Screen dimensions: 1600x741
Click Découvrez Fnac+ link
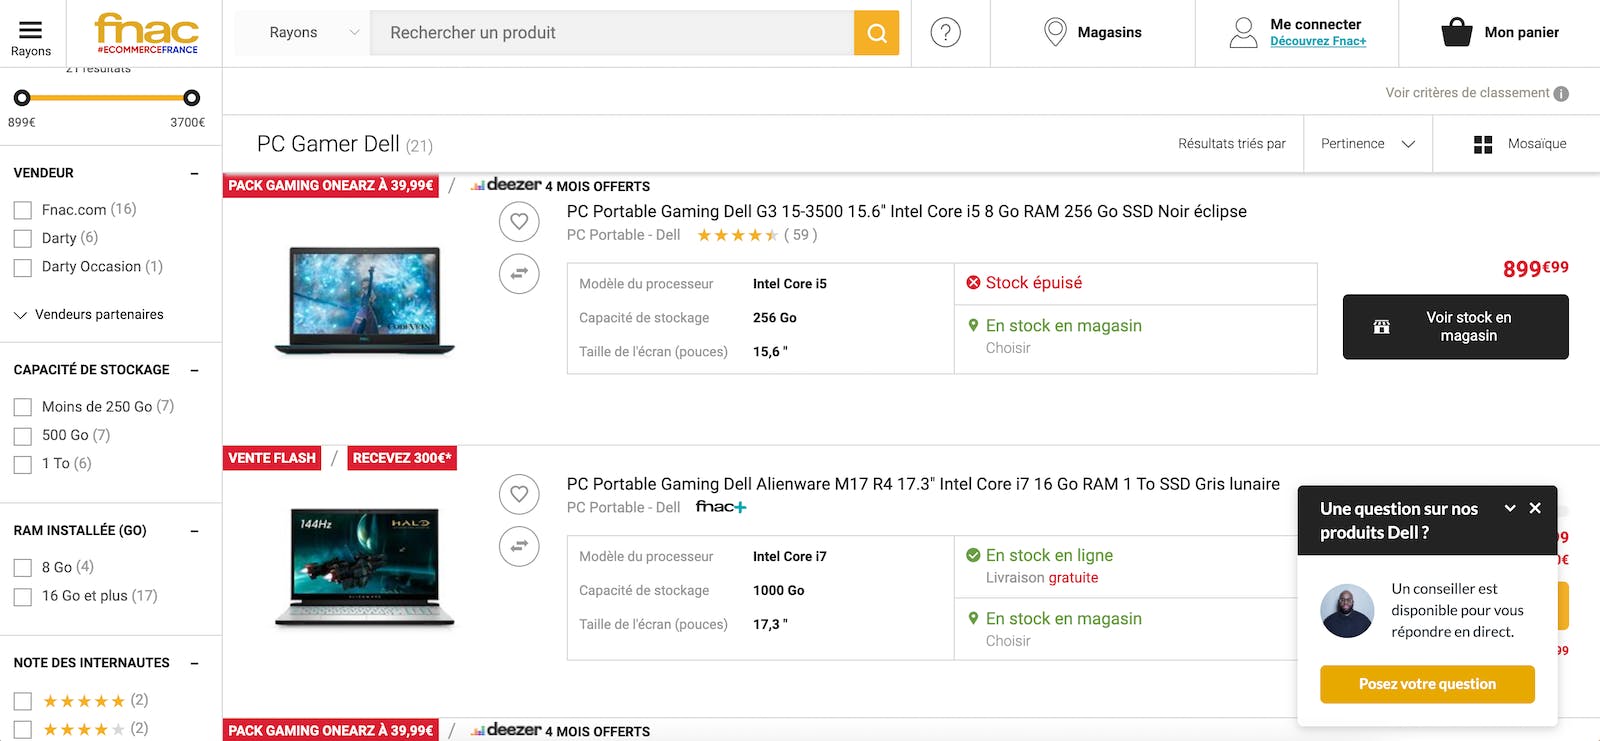(x=1318, y=41)
